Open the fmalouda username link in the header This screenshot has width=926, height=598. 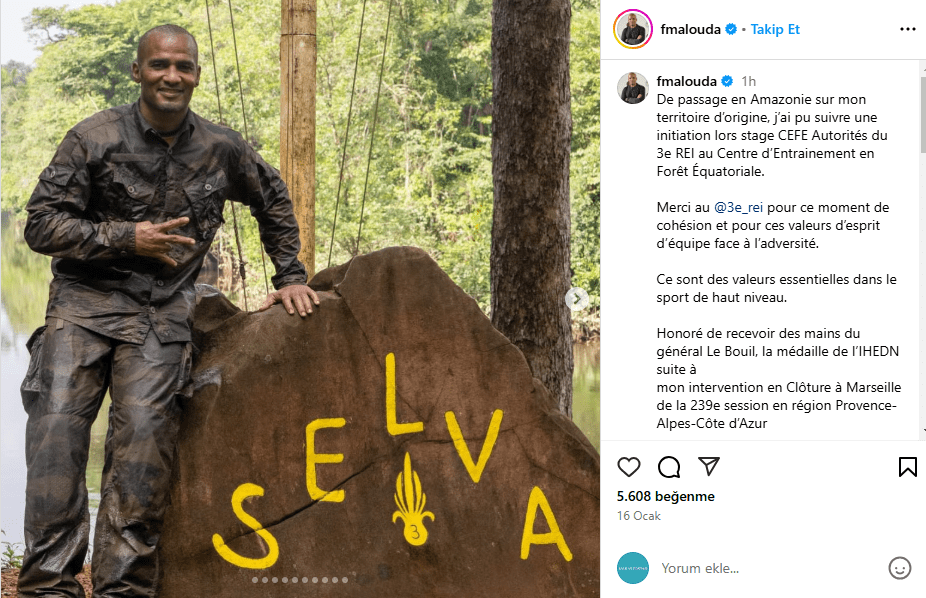point(690,29)
